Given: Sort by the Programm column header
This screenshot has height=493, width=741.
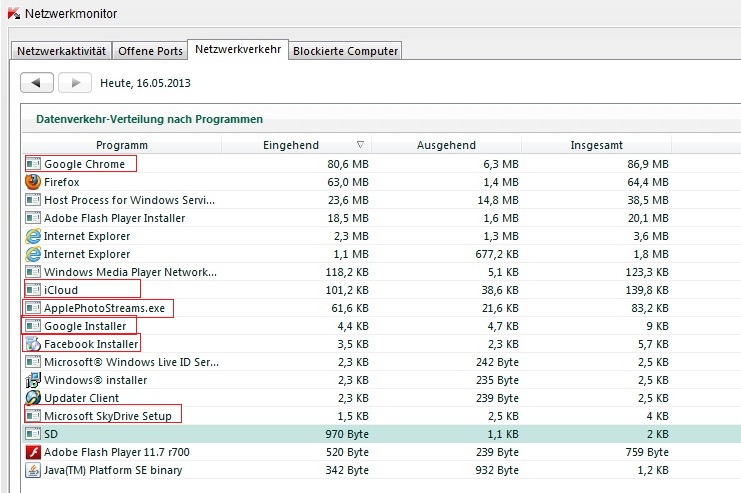Looking at the screenshot, I should (x=122, y=145).
